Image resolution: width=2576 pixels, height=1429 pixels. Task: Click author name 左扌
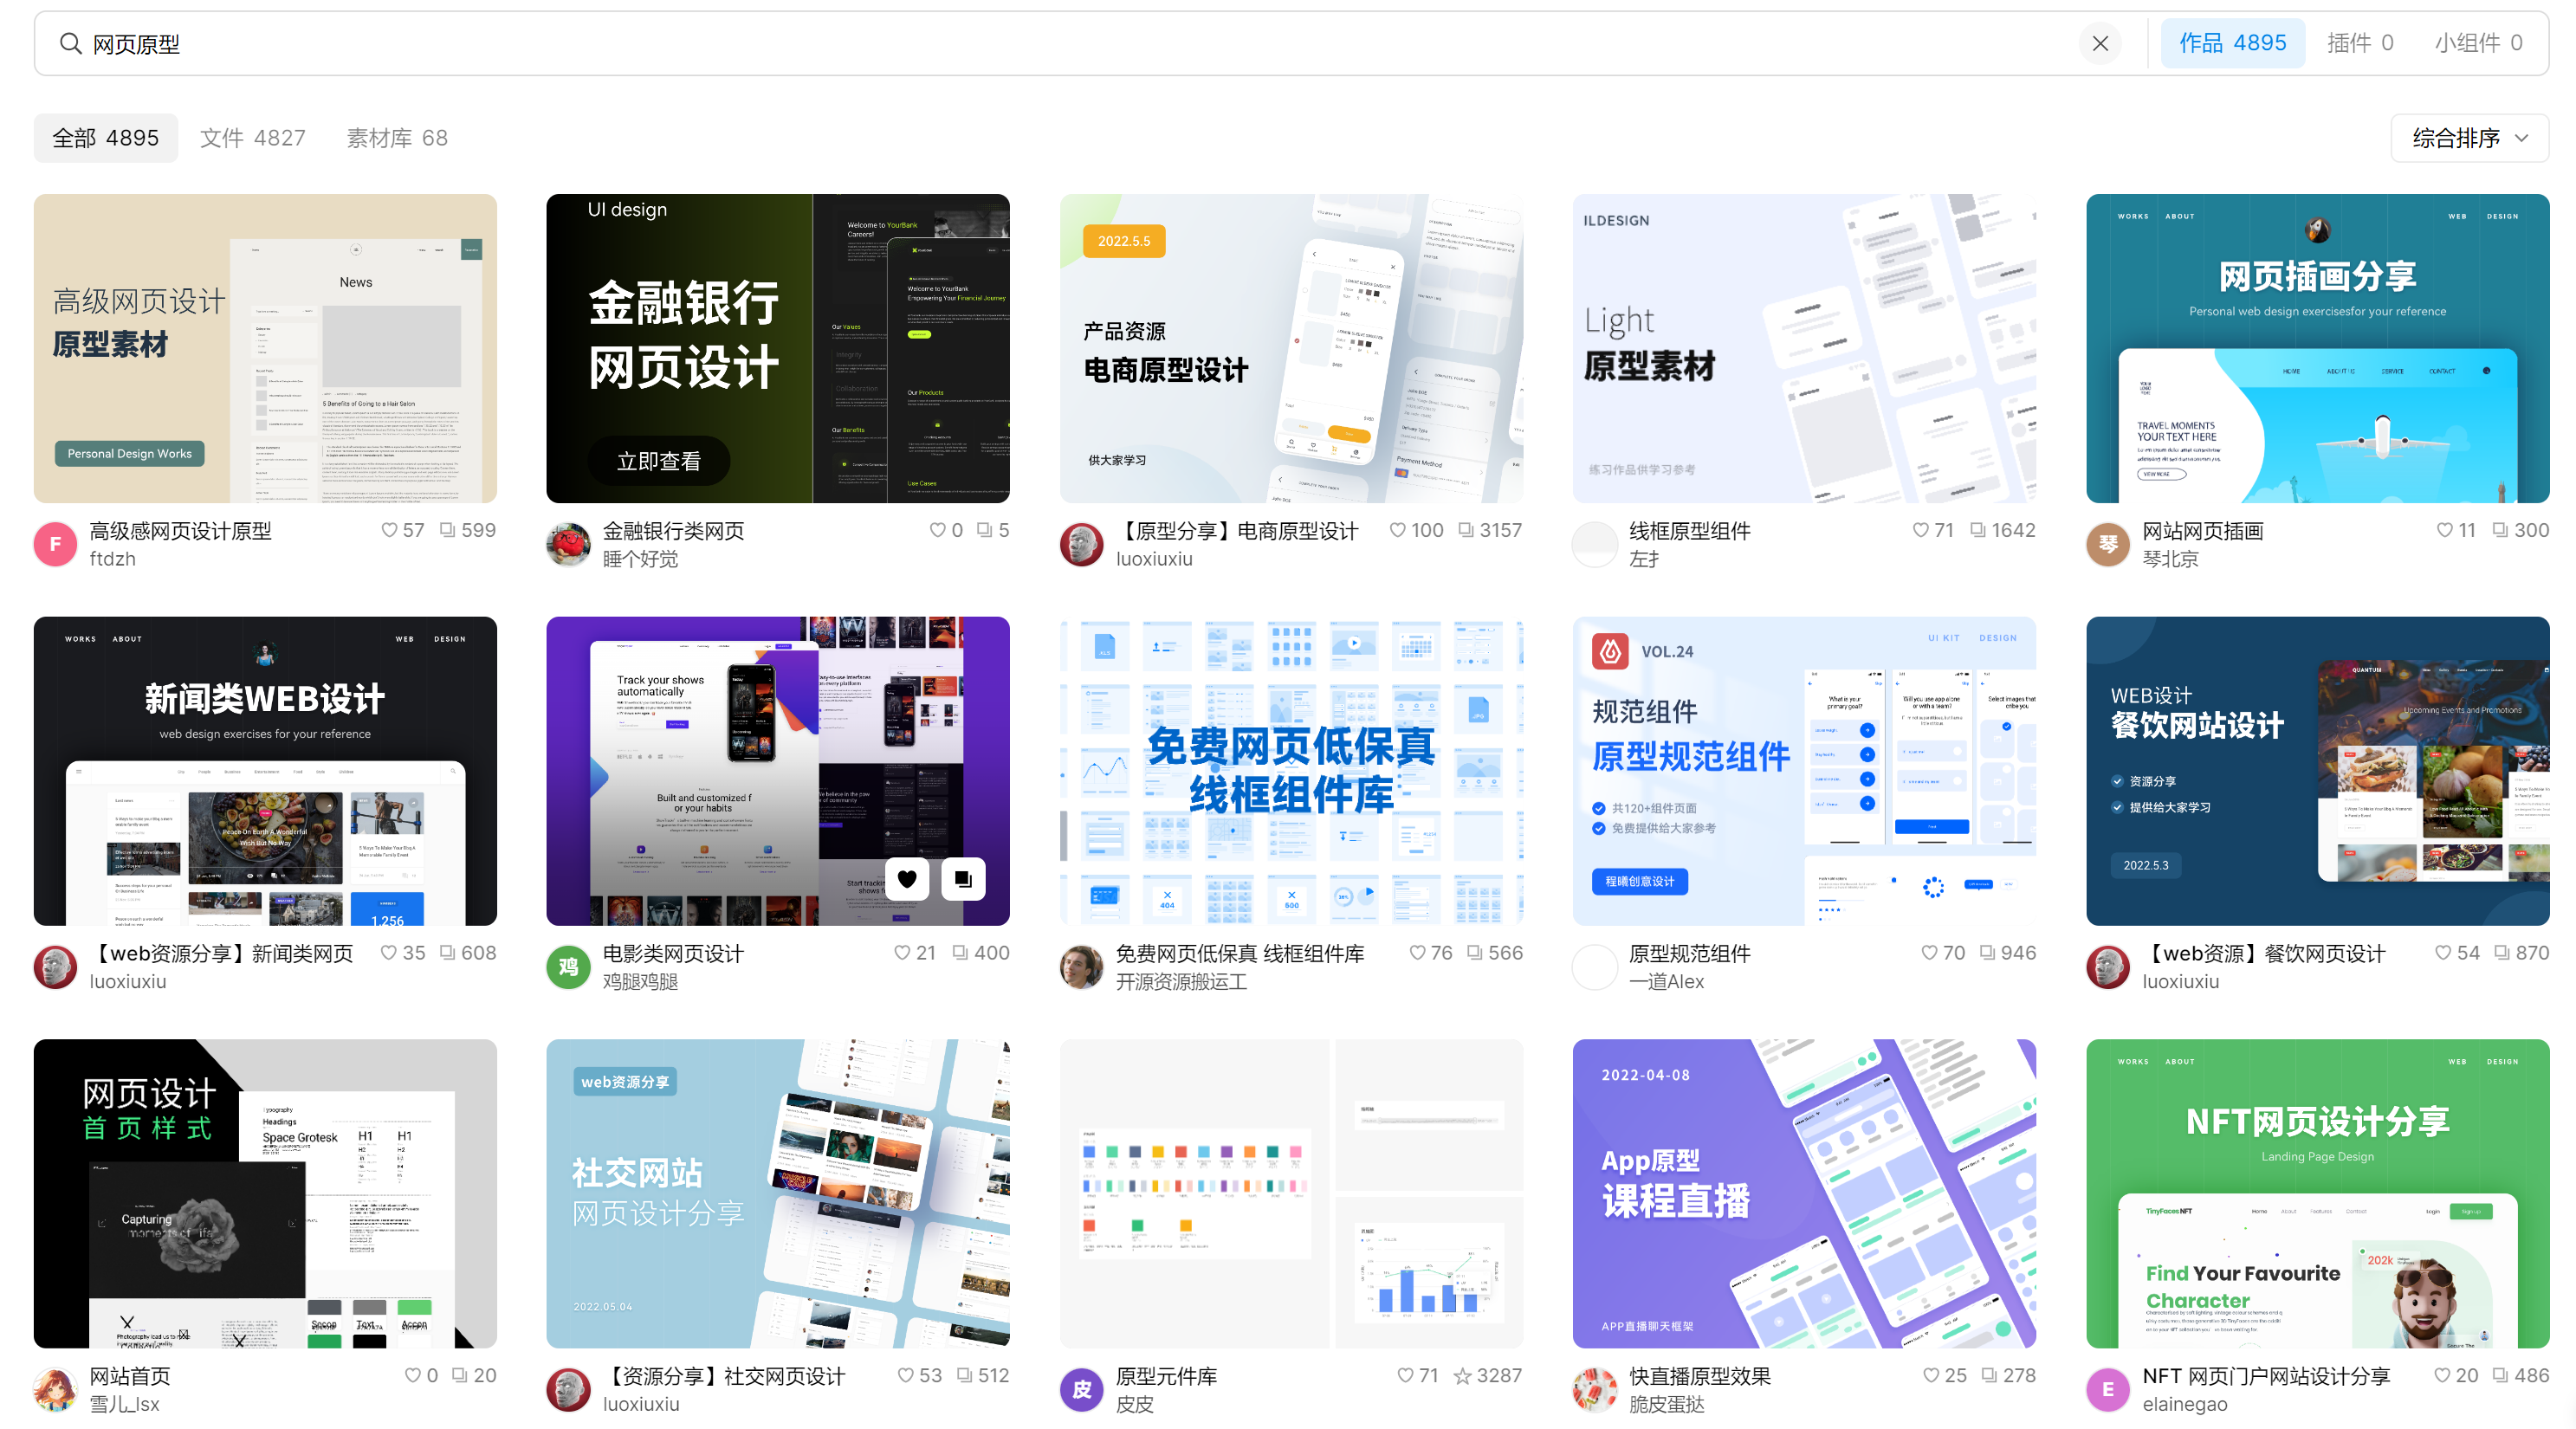pyautogui.click(x=1644, y=559)
